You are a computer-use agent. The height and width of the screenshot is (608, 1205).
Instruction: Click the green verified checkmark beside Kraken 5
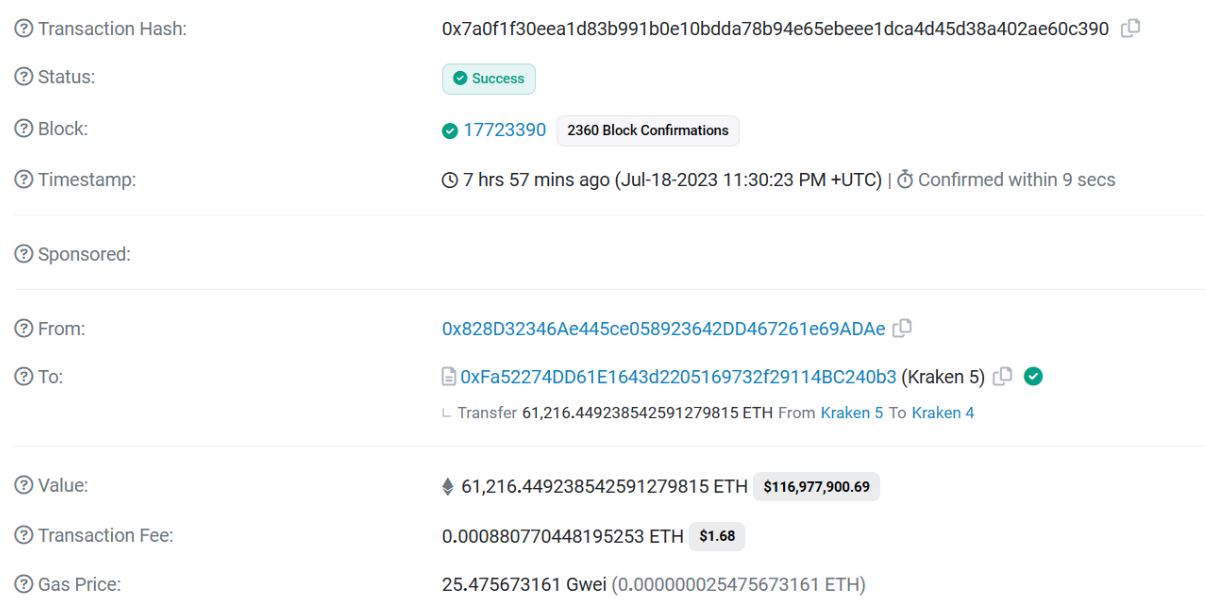point(1034,377)
